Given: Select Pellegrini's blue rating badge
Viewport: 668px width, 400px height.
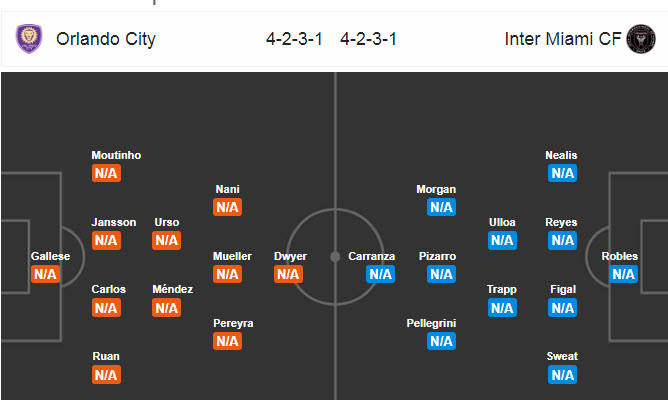Looking at the screenshot, I should coord(441,341).
